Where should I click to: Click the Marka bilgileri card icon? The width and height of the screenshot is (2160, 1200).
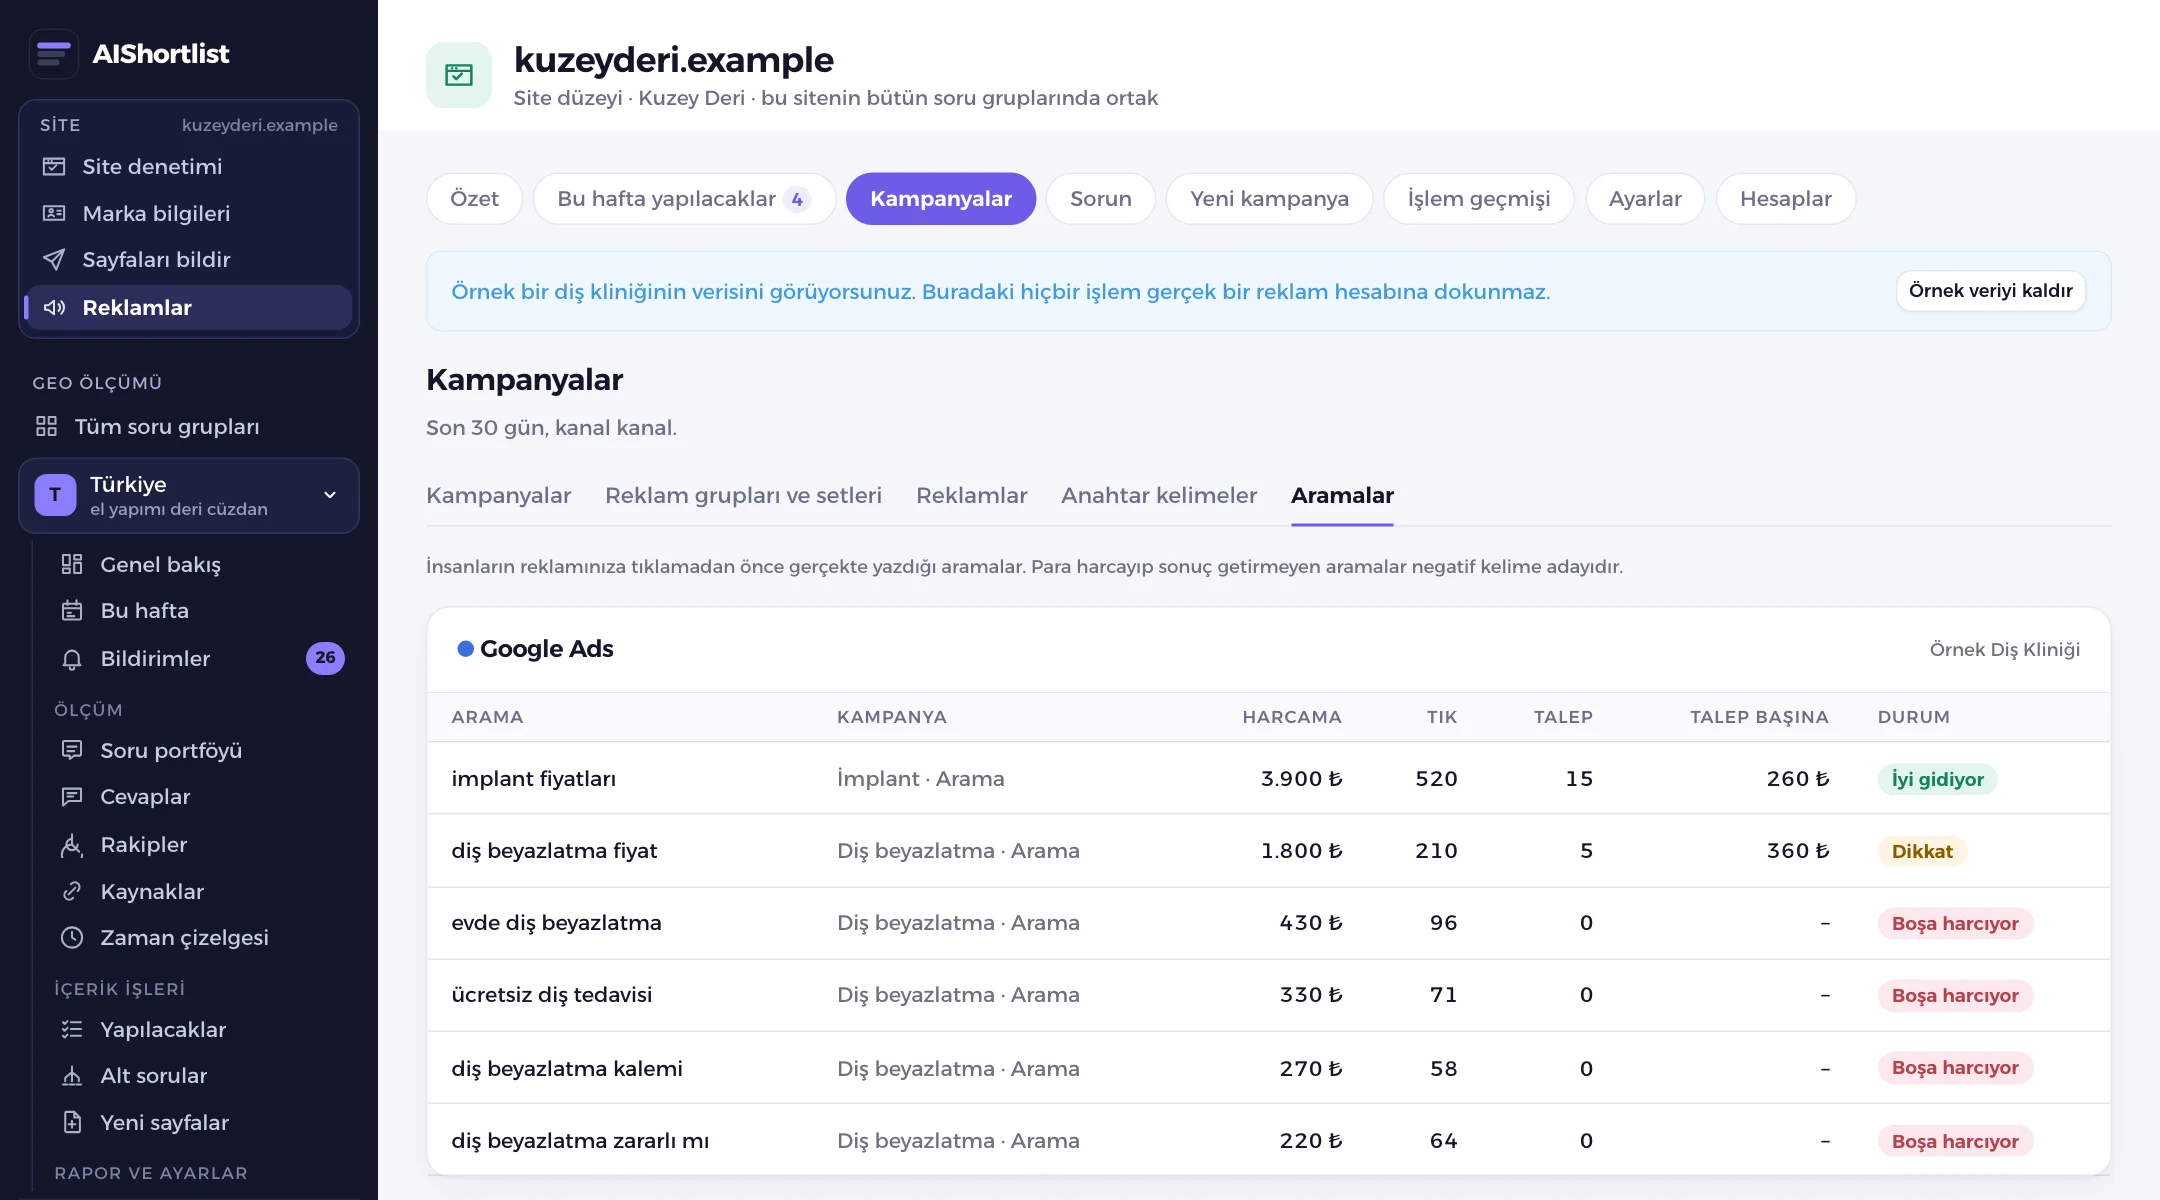pos(54,213)
